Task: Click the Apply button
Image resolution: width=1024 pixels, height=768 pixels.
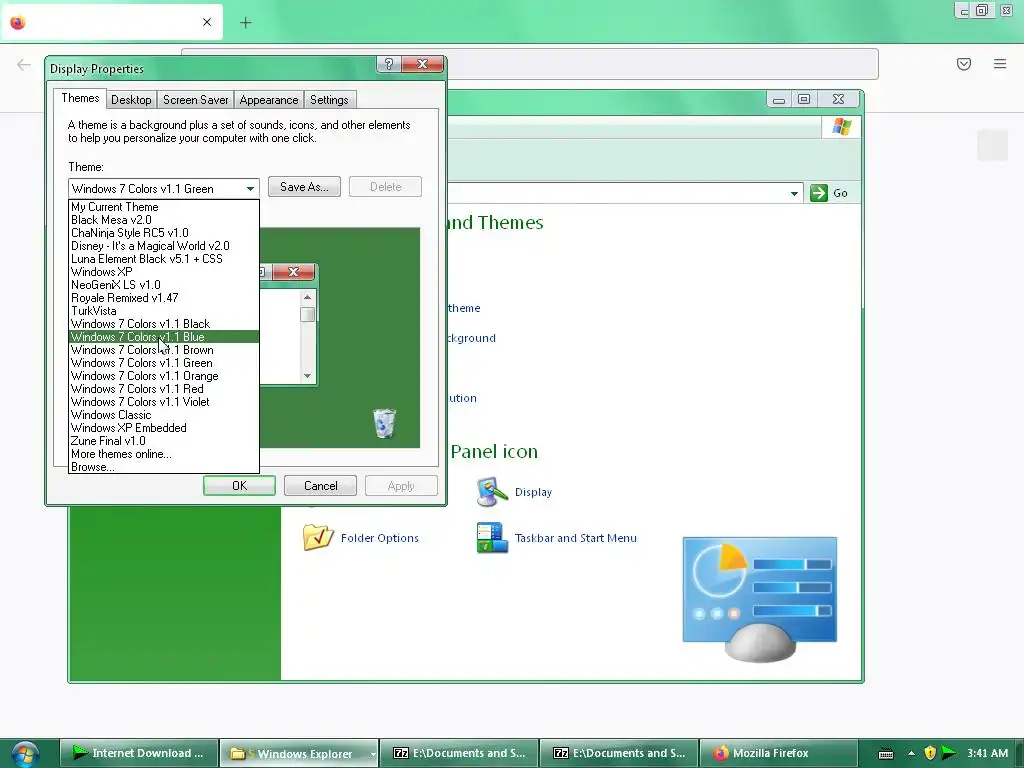Action: point(401,486)
